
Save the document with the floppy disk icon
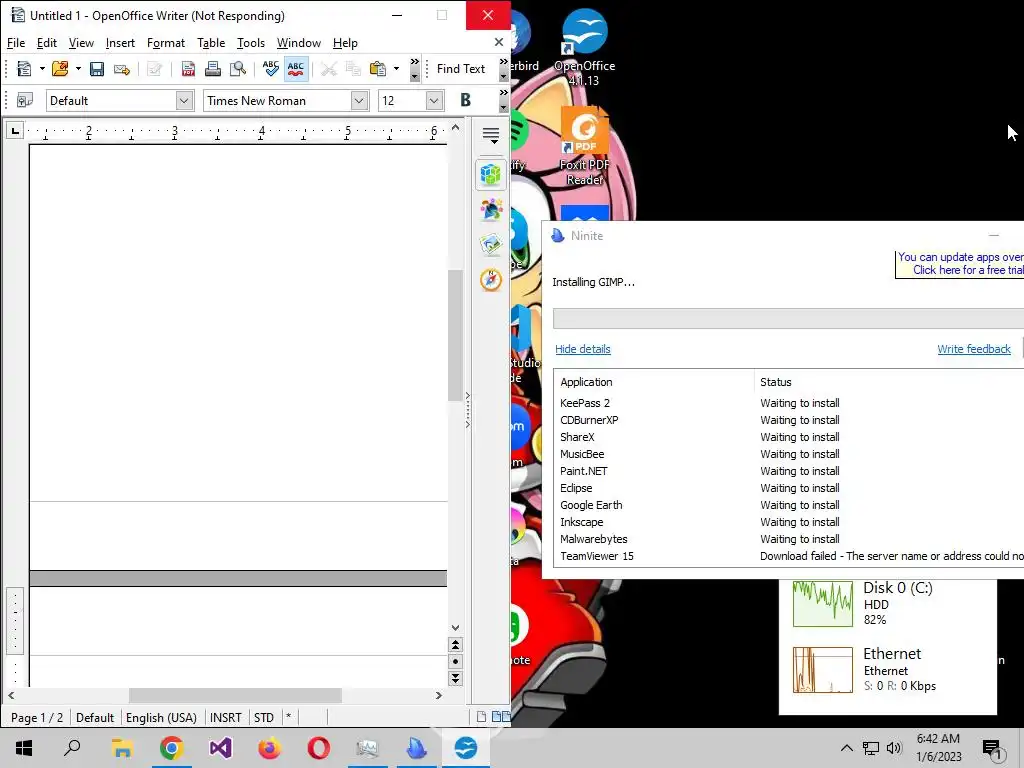97,69
